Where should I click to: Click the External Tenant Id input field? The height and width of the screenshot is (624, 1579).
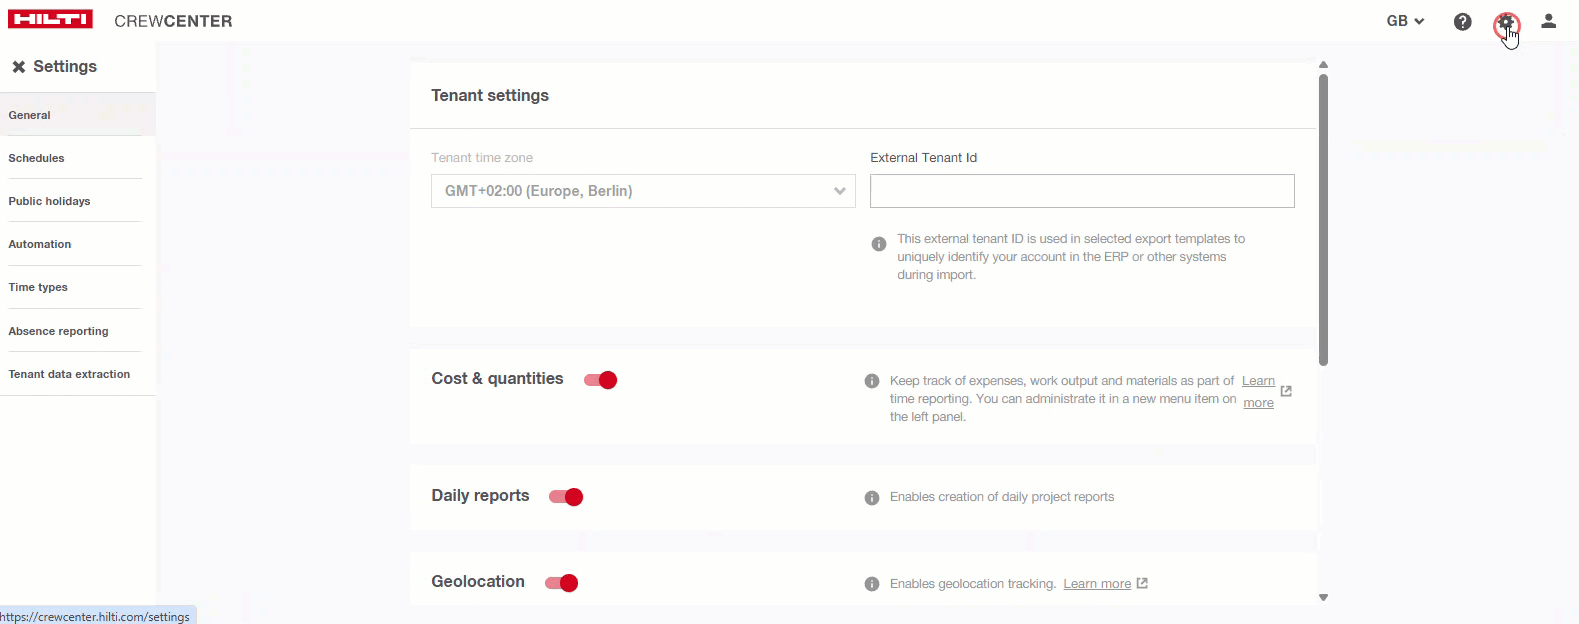click(1082, 191)
